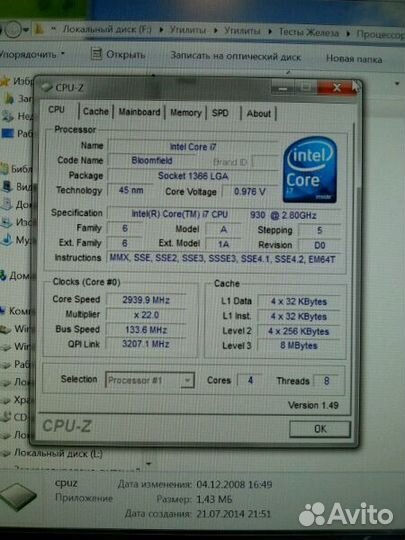Click the Core Voltage value 0.976 V
405x540 pixels.
pos(249,192)
